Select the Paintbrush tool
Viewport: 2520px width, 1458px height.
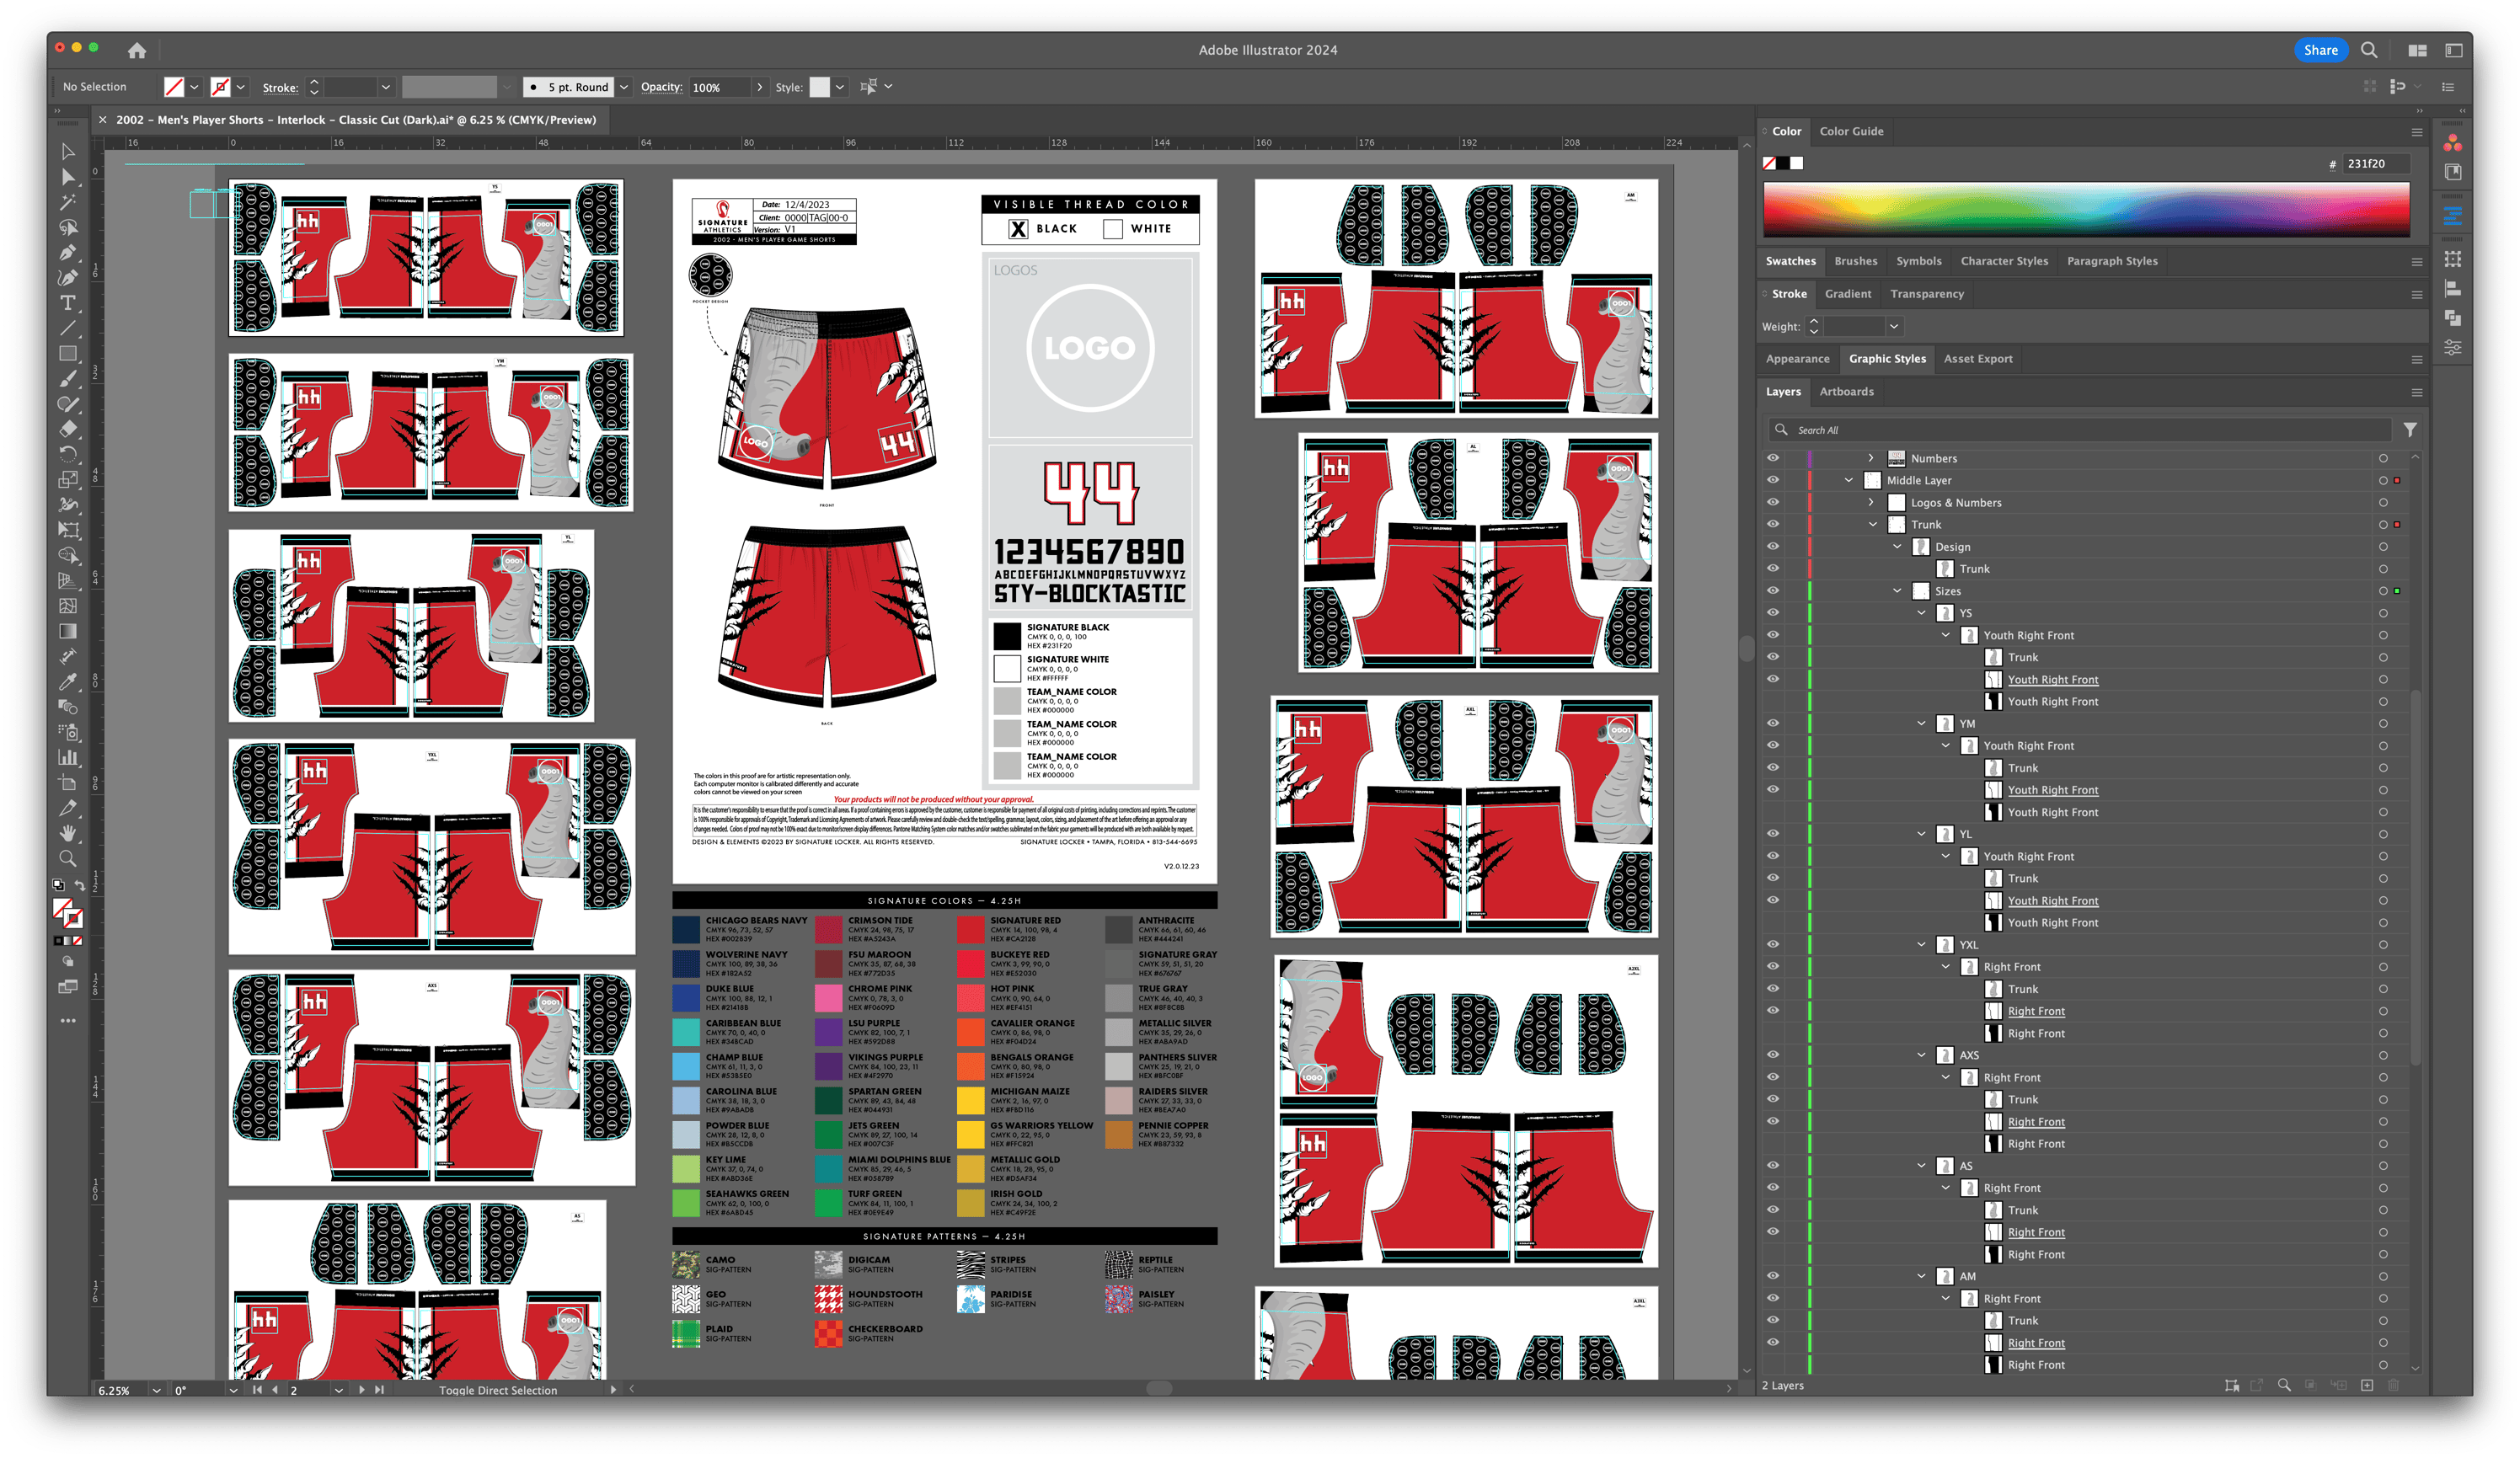[x=69, y=378]
